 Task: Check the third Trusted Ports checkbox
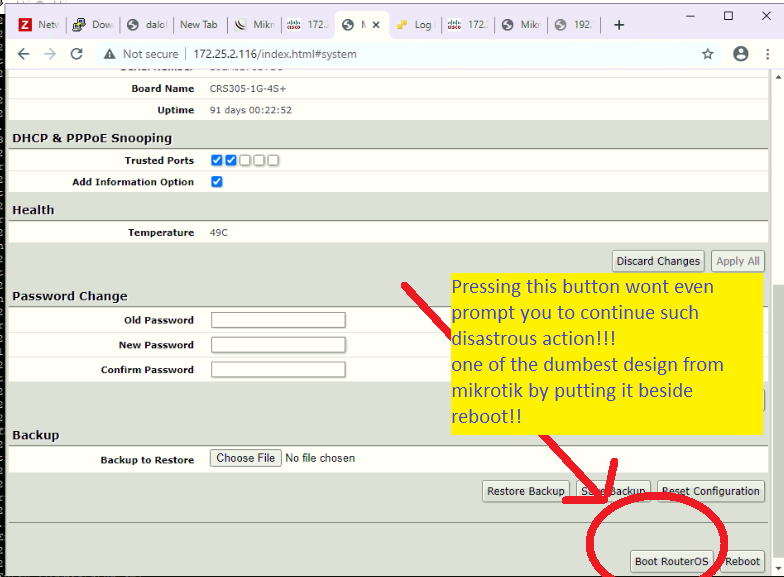click(244, 160)
